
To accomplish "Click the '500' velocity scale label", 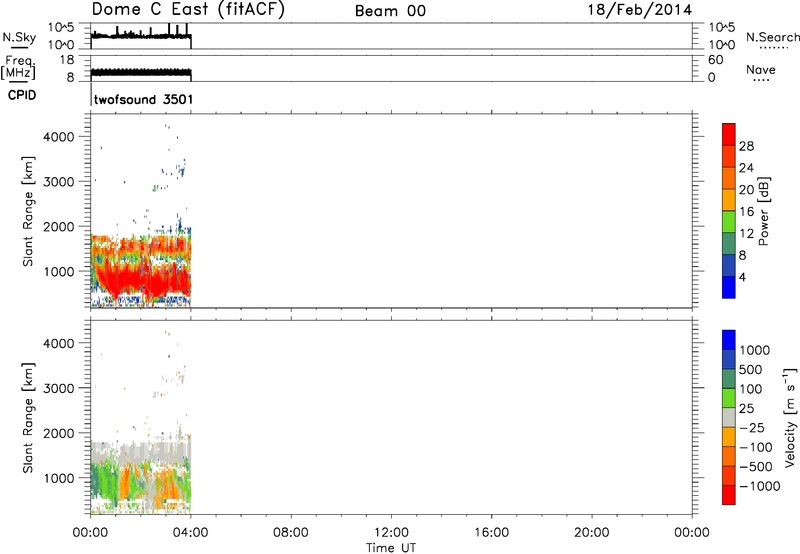I will (751, 369).
